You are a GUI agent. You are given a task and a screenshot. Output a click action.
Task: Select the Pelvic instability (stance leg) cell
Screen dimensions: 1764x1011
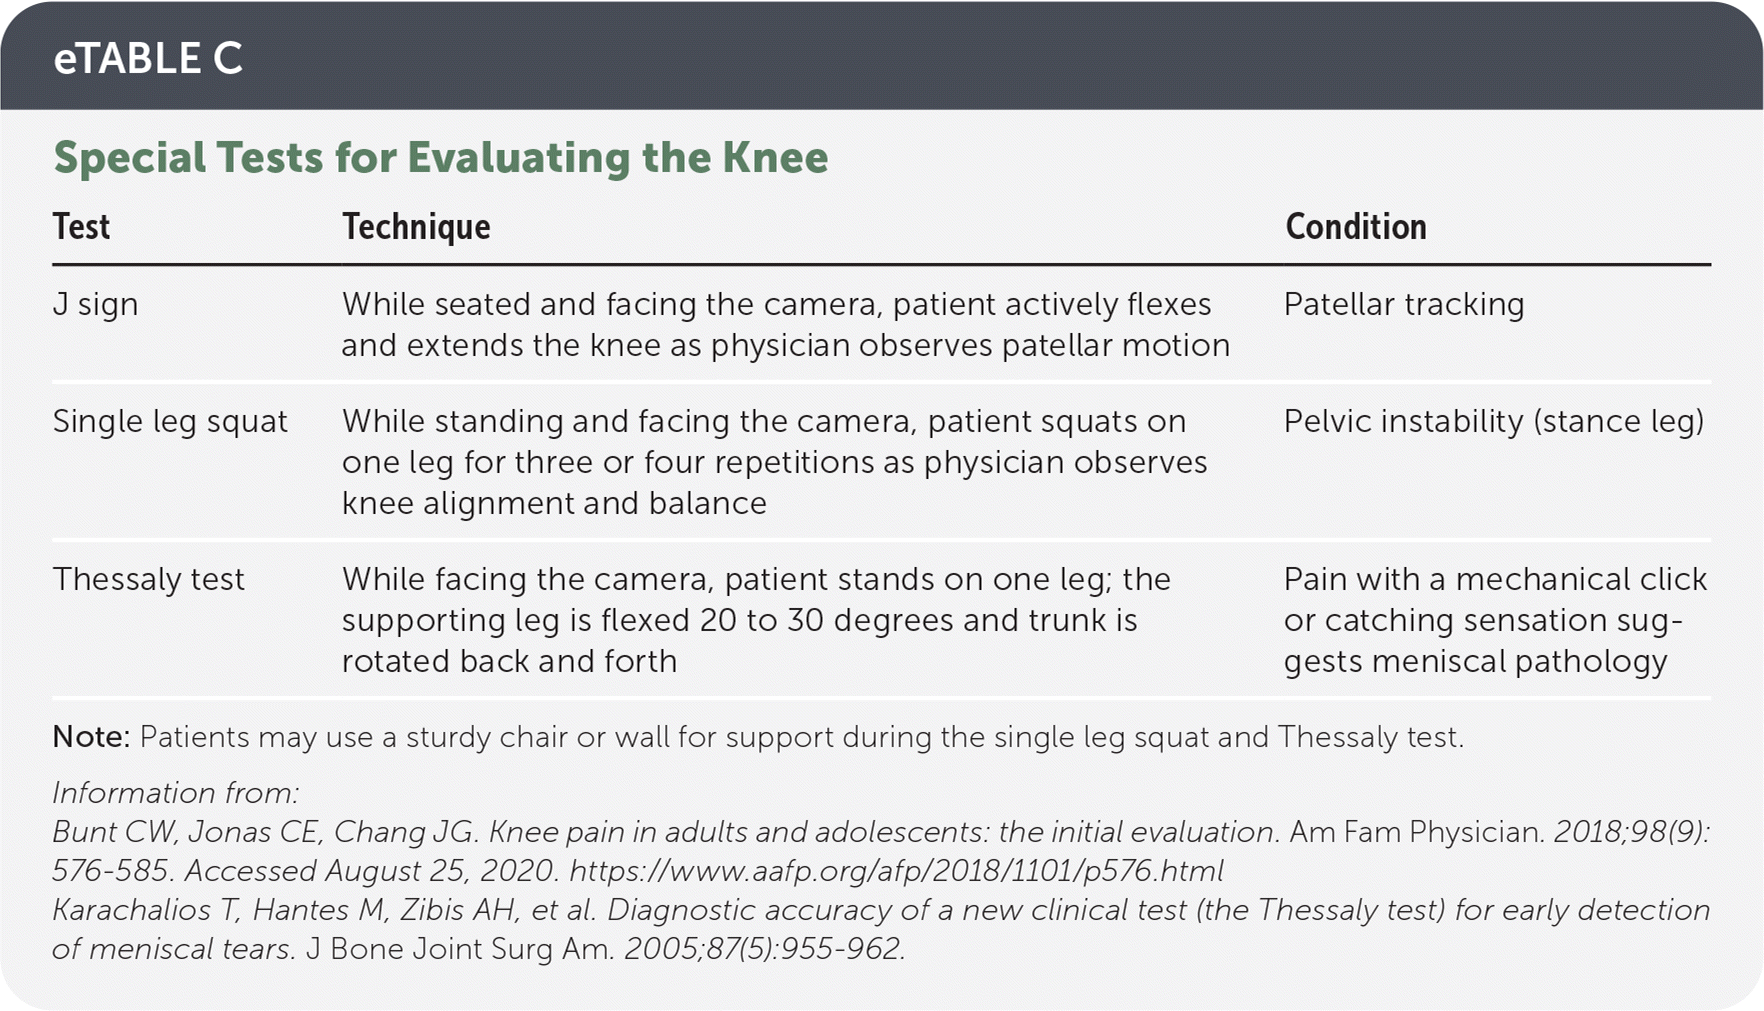tap(1493, 421)
